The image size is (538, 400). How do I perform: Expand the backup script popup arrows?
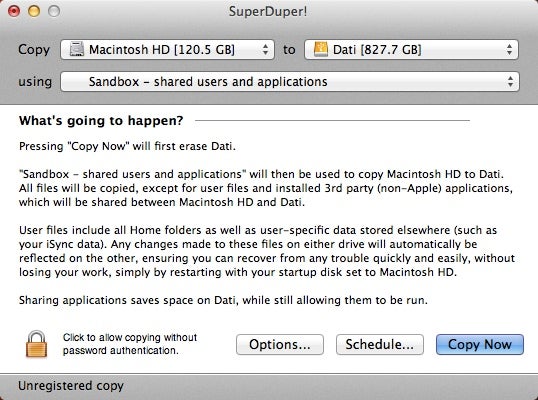click(510, 82)
